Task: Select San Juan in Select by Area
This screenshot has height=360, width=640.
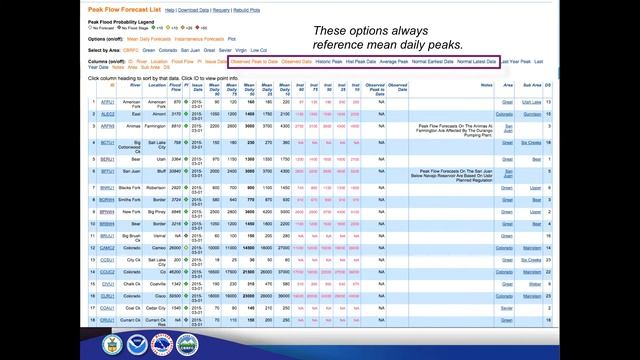Action: (190, 50)
